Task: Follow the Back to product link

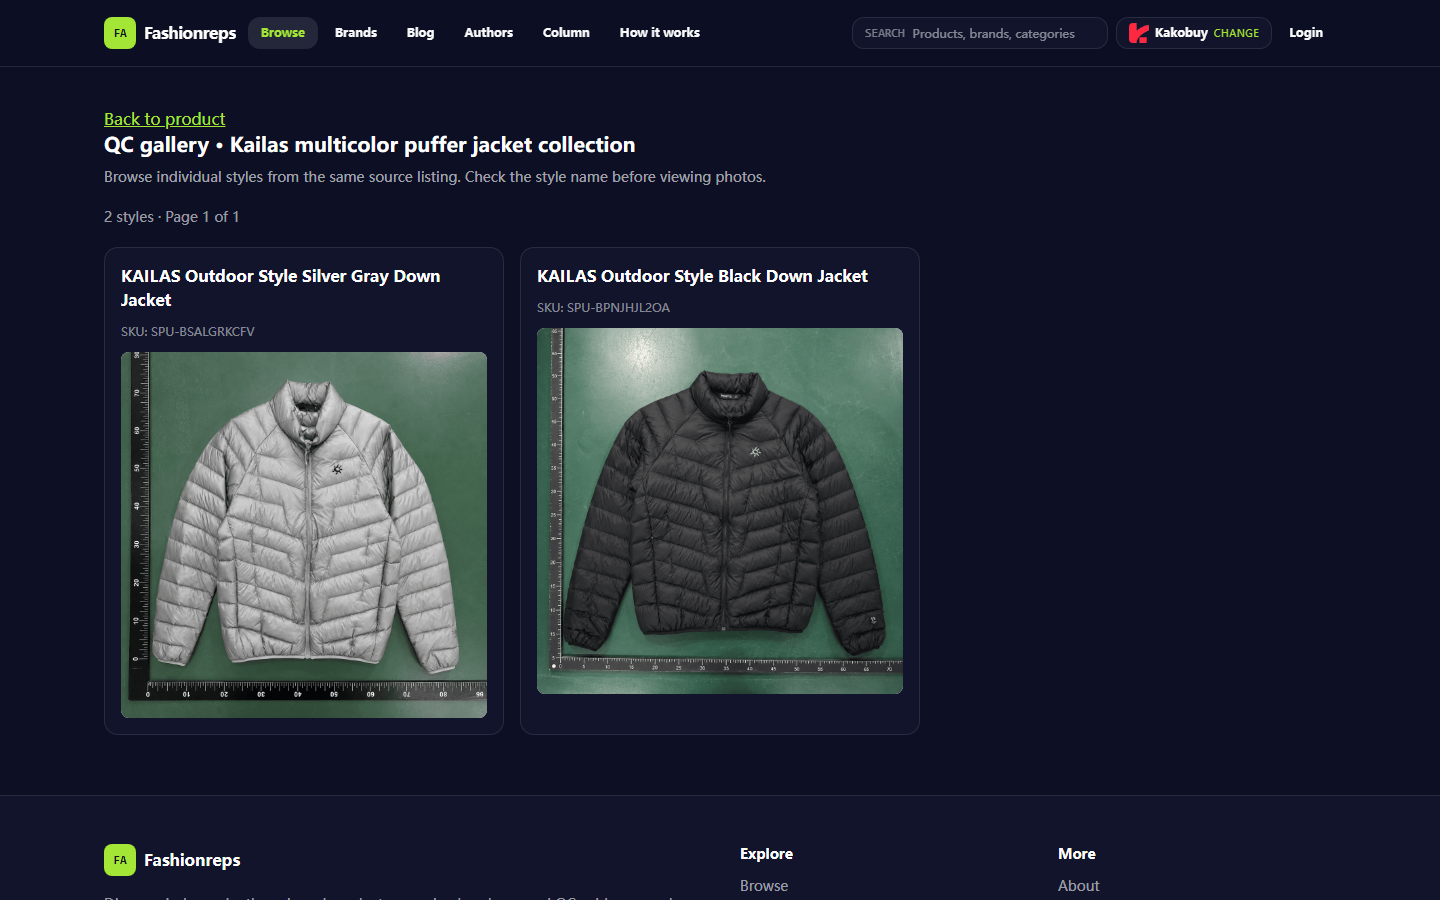Action: tap(165, 119)
